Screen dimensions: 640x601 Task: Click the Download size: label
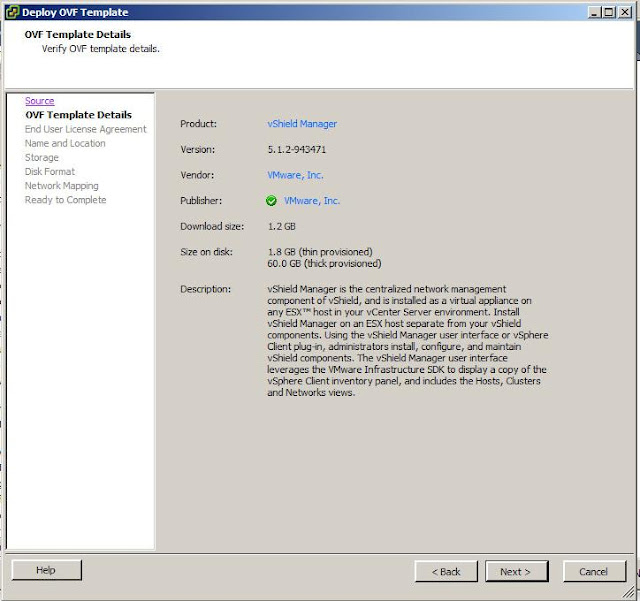pyautogui.click(x=212, y=227)
